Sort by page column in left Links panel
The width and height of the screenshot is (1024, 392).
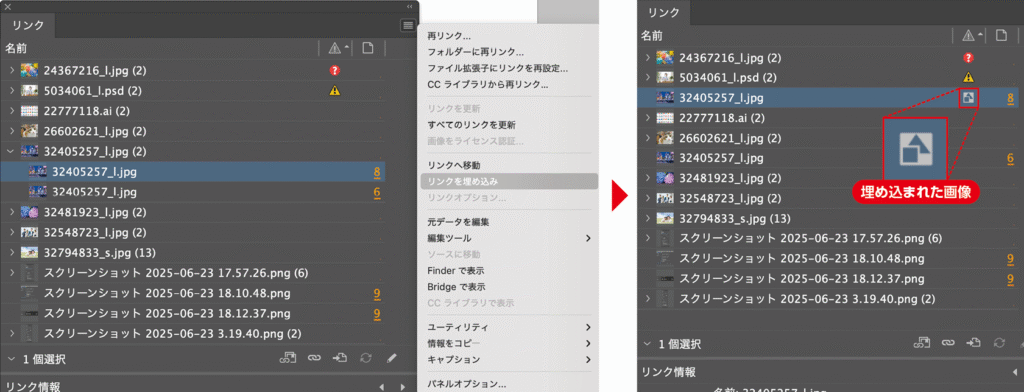pyautogui.click(x=368, y=48)
